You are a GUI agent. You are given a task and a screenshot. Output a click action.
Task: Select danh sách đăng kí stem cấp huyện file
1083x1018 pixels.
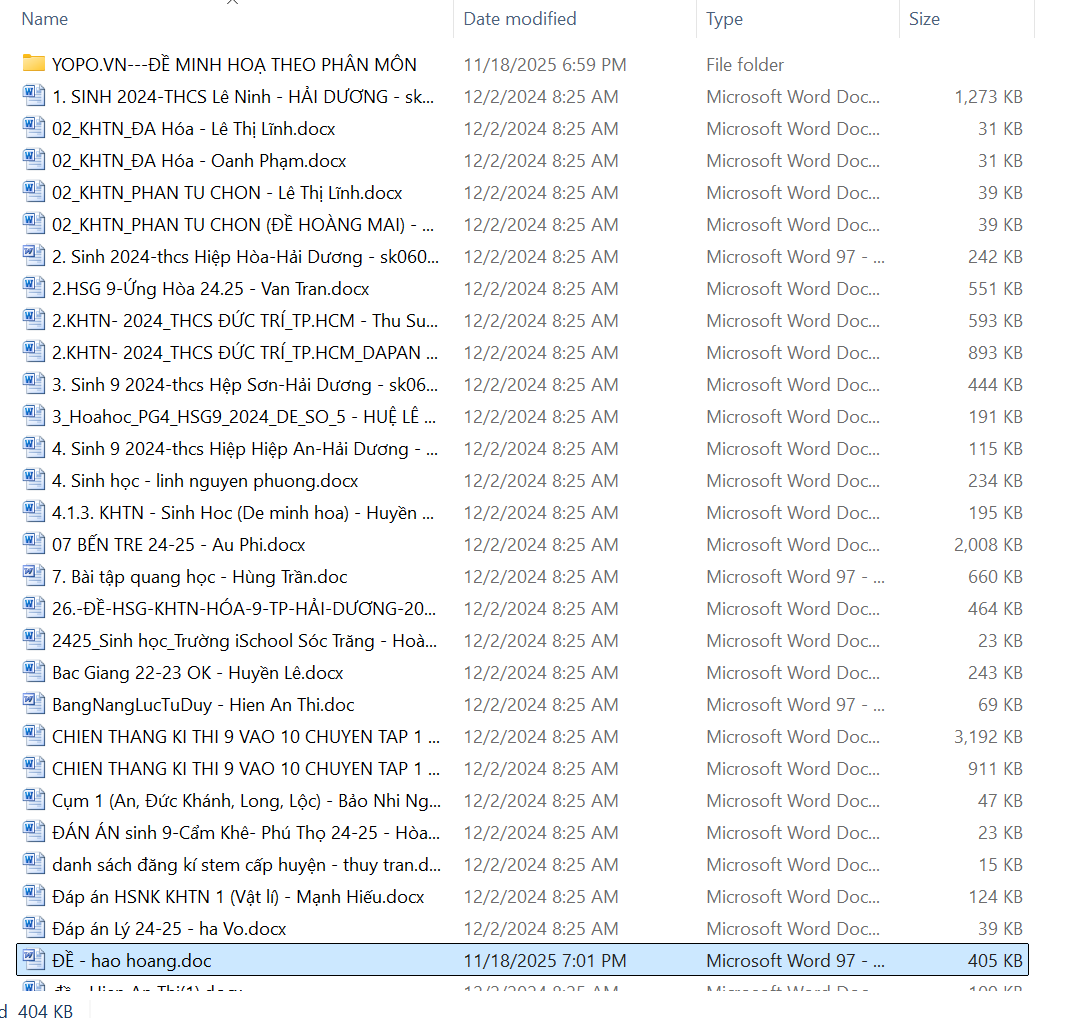(x=245, y=865)
